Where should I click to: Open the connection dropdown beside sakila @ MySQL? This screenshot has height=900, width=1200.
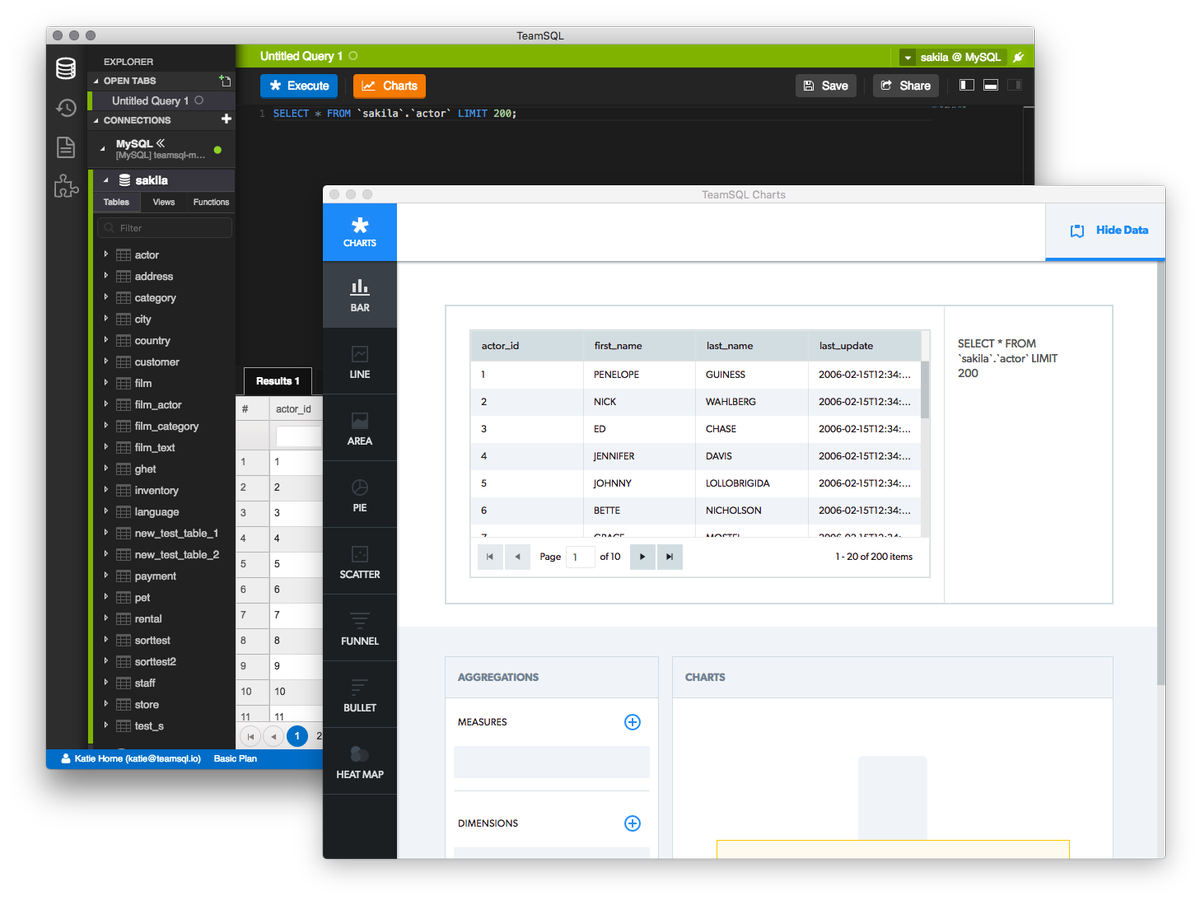(x=907, y=57)
